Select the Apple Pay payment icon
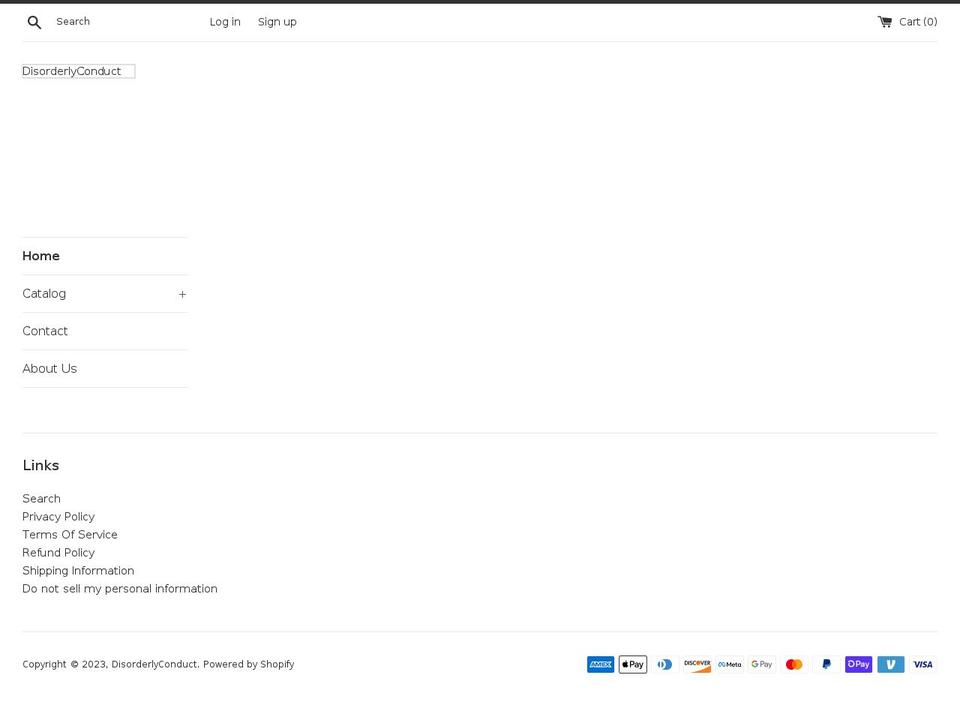The image size is (960, 720). point(633,664)
